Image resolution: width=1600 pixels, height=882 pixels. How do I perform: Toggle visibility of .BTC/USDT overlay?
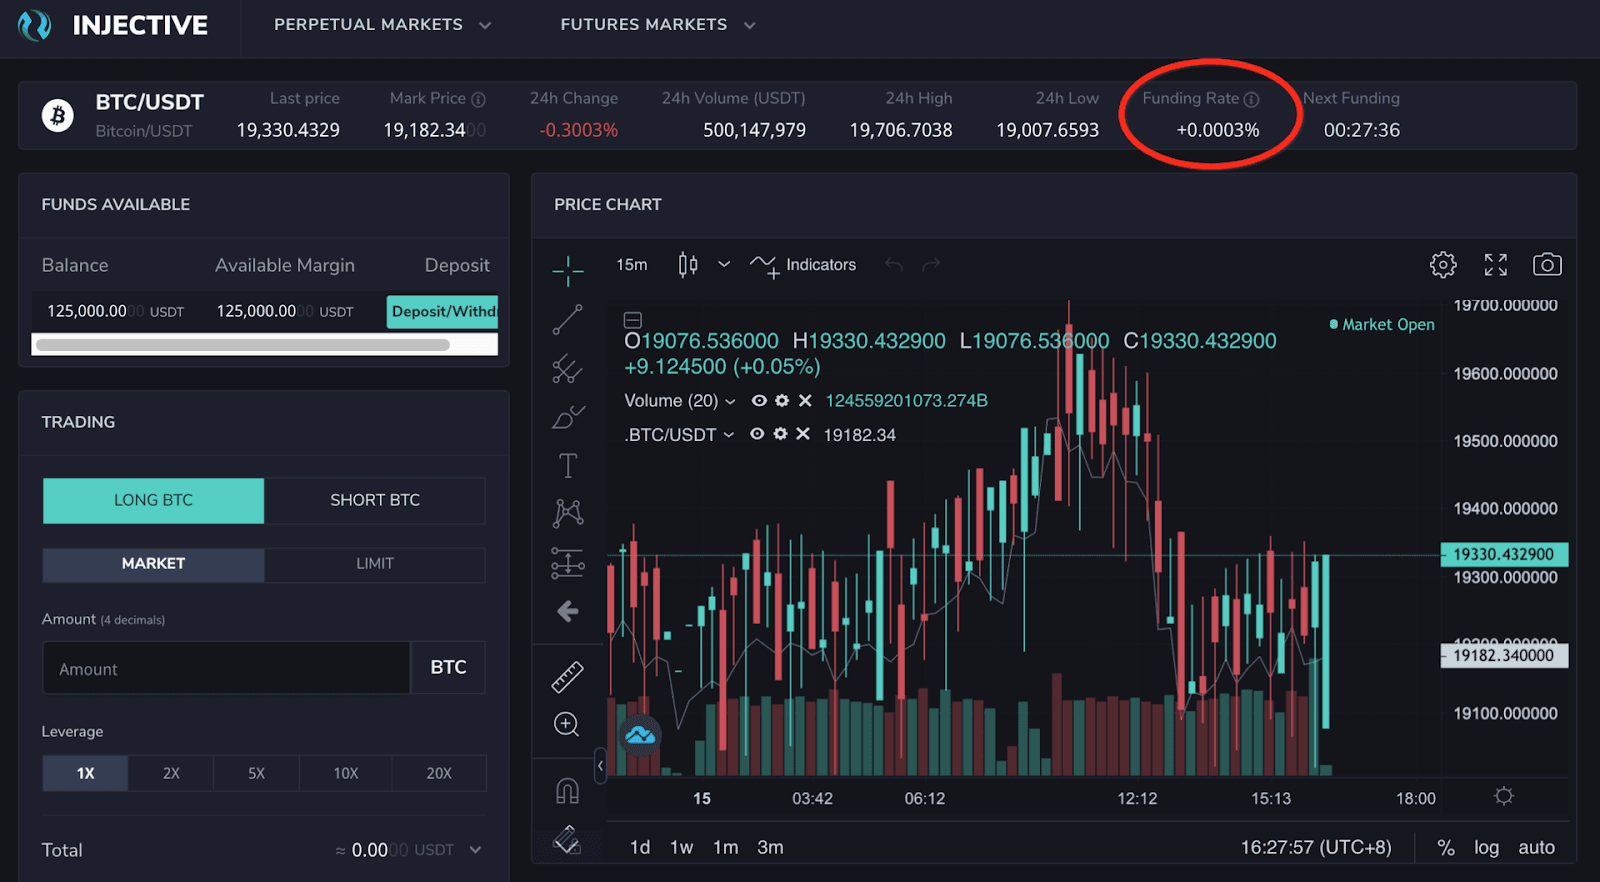(x=757, y=435)
